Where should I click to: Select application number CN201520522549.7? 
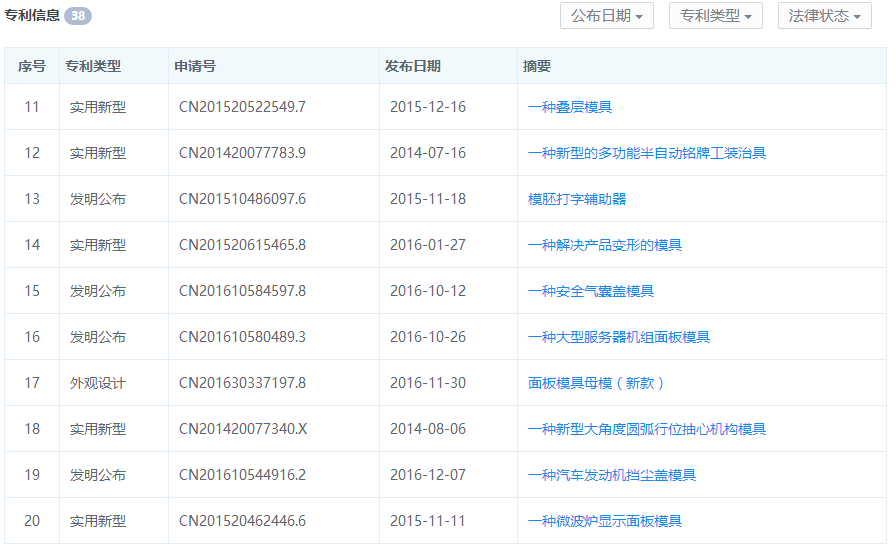(x=242, y=107)
